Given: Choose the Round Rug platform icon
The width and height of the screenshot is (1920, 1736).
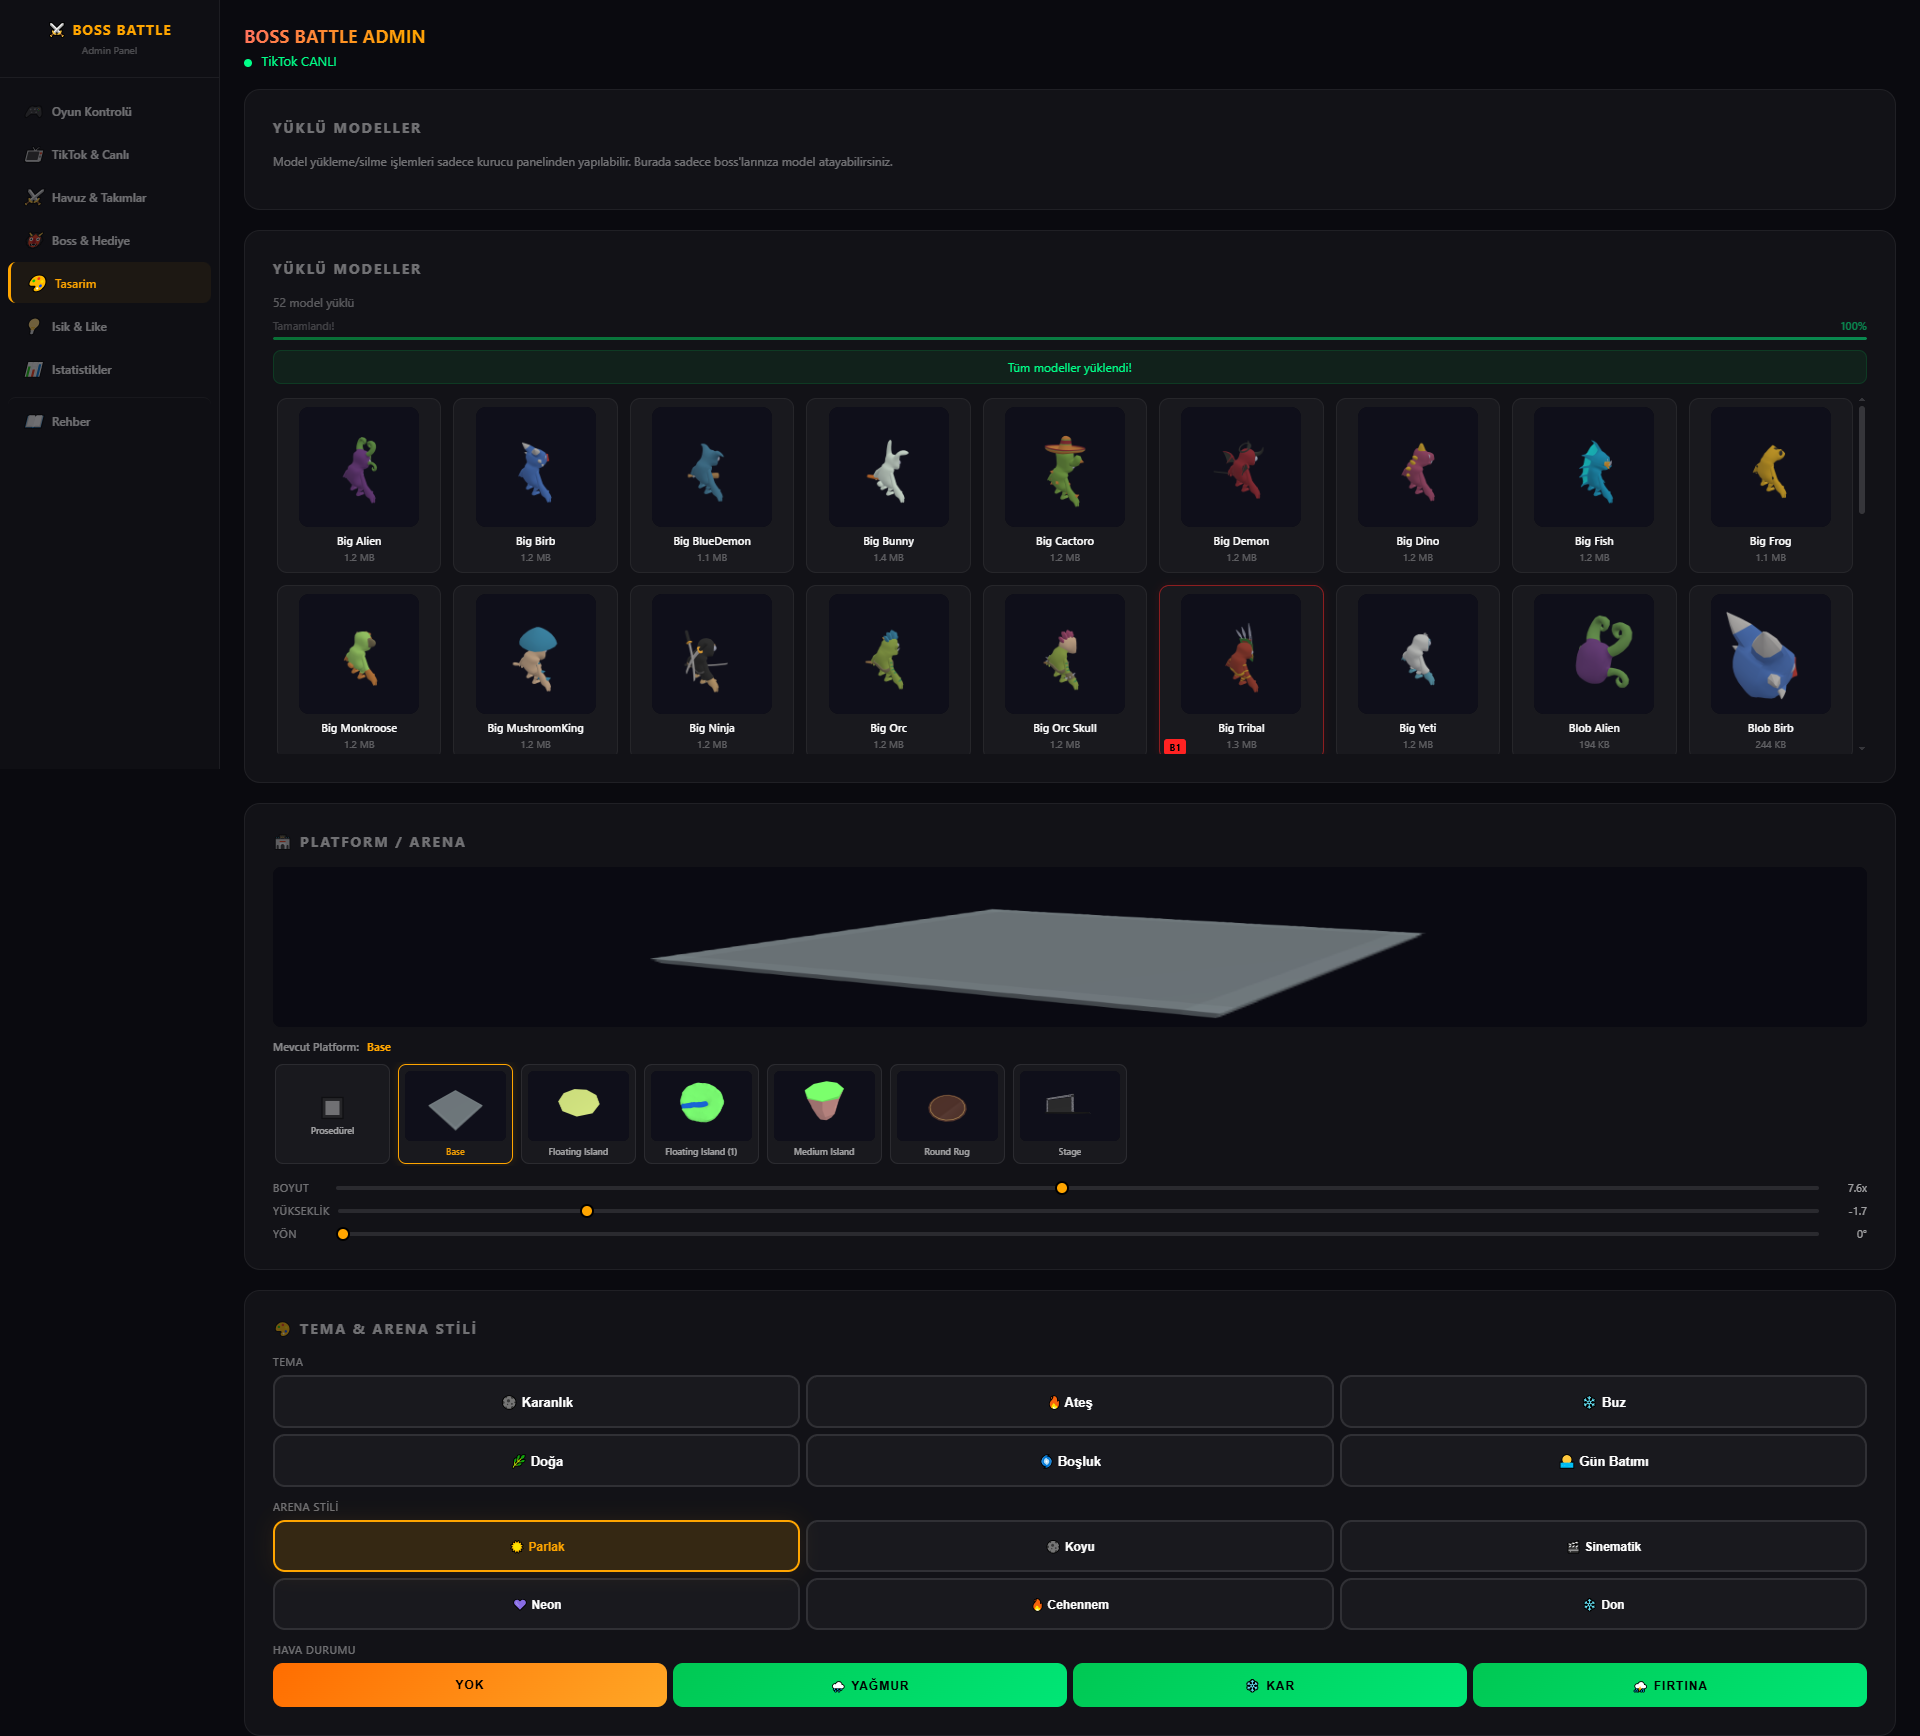Looking at the screenshot, I should pos(947,1113).
